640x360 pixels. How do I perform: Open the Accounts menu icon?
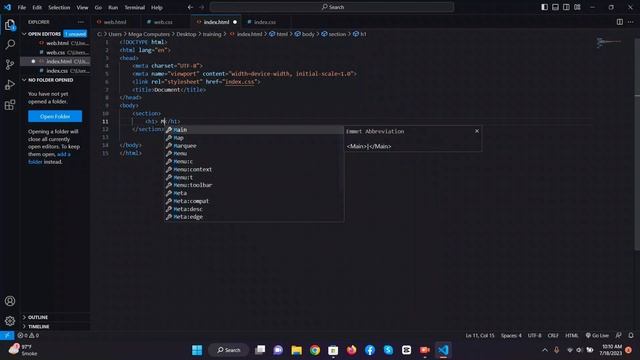tap(10, 301)
